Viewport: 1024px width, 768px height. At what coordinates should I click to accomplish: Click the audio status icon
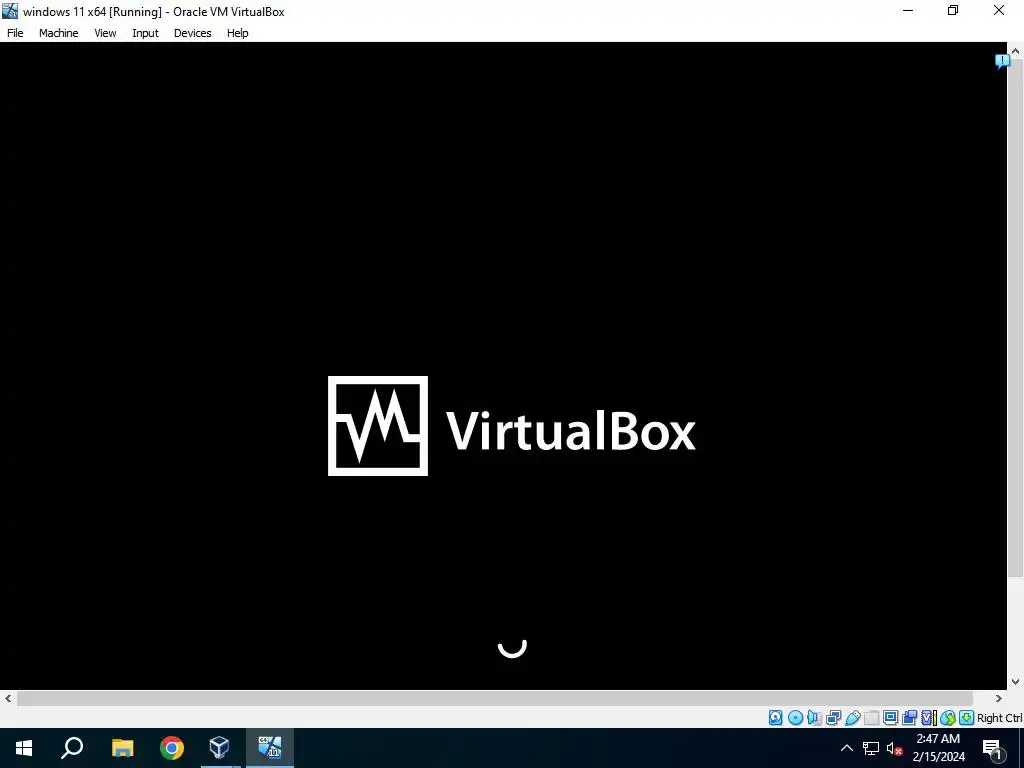click(814, 718)
